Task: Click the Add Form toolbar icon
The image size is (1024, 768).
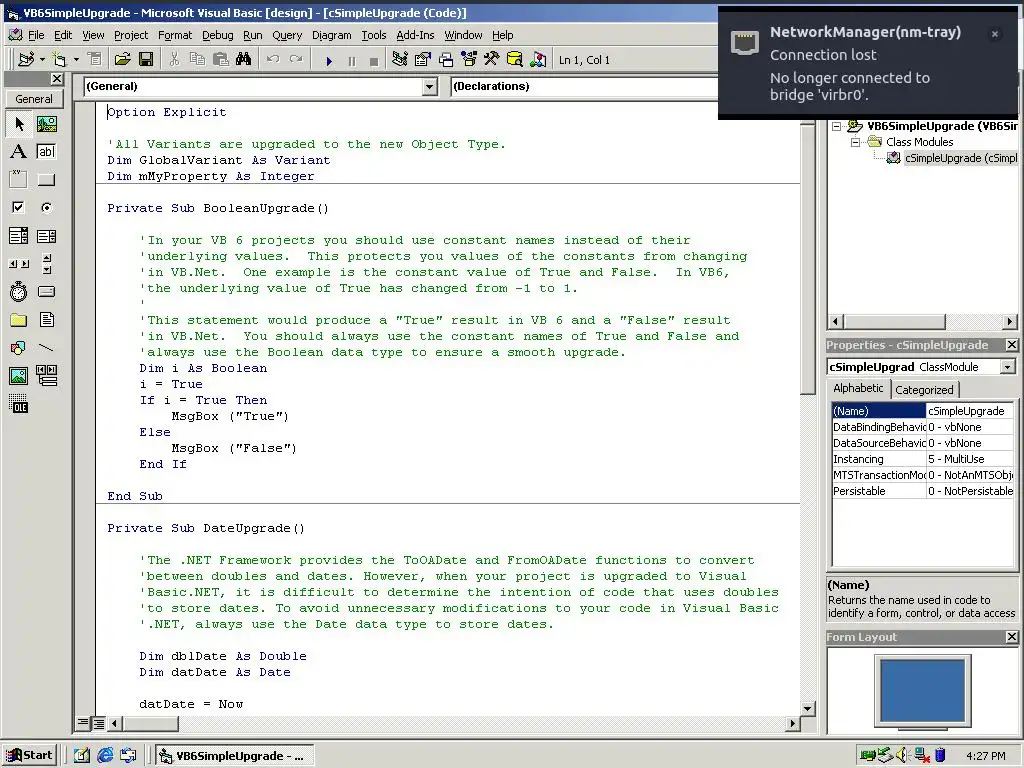Action: pos(59,59)
